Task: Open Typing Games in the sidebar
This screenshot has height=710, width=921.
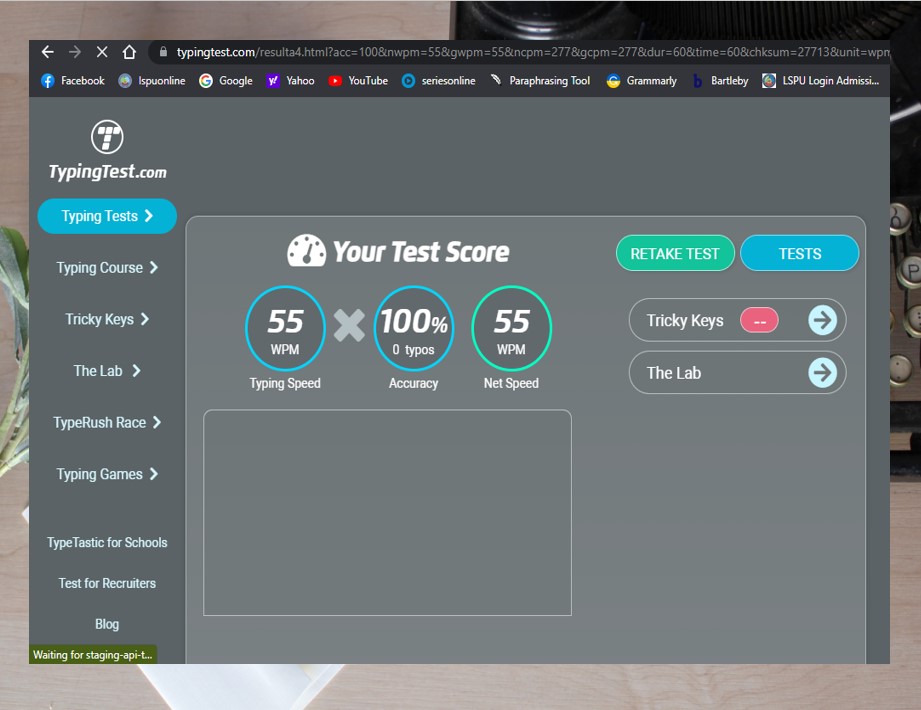Action: (x=107, y=475)
